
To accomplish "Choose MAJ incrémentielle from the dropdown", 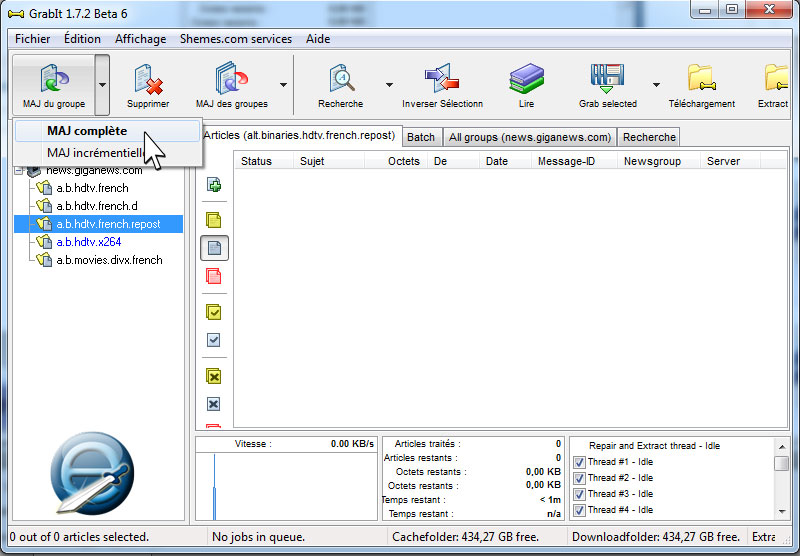I will [108, 153].
